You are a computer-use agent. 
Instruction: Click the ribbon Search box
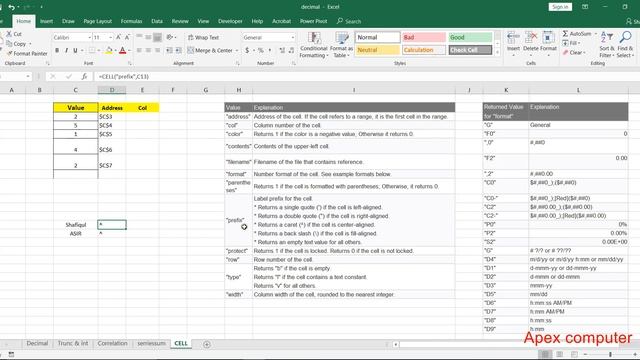point(349,21)
